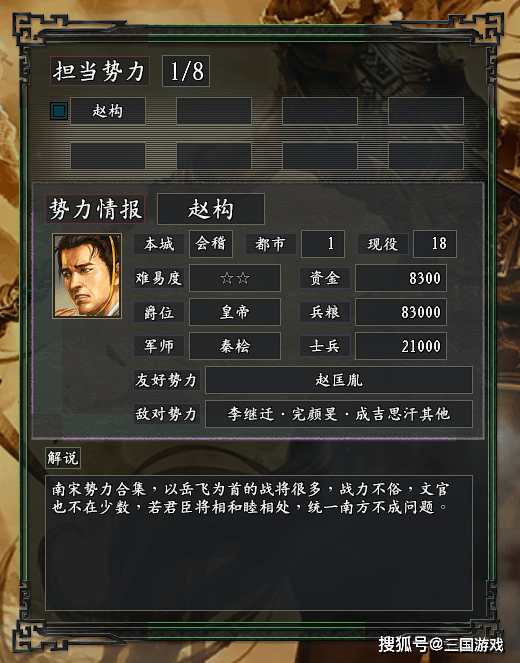Click the 会稽 home city value
The image size is (520, 663).
tap(211, 244)
